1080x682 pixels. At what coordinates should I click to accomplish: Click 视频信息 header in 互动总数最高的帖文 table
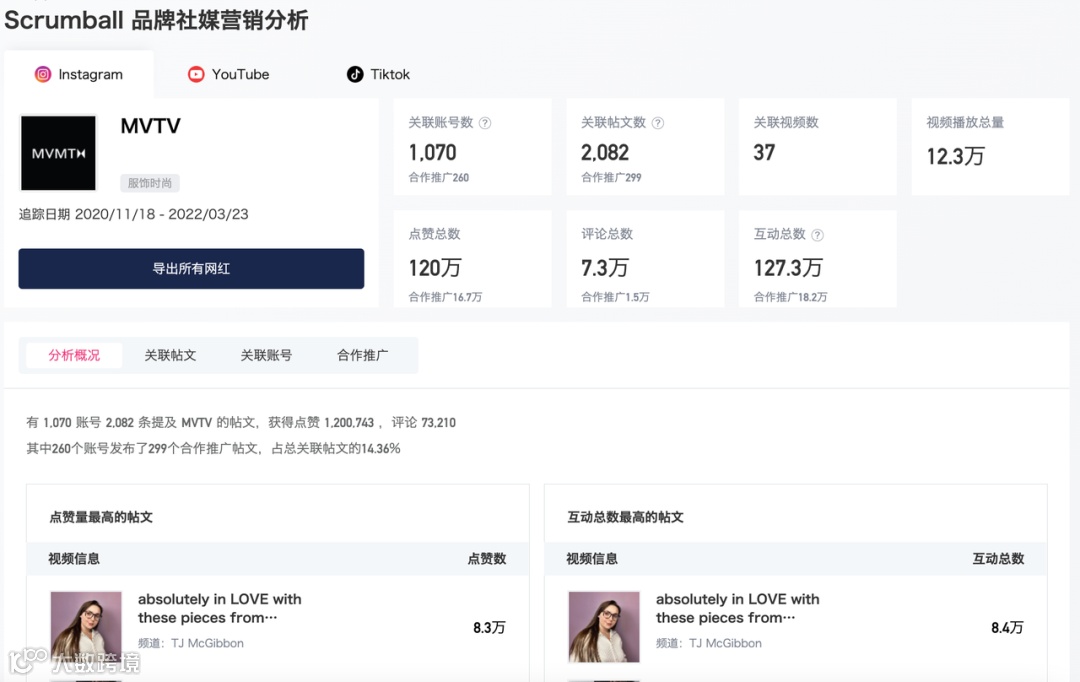point(592,559)
